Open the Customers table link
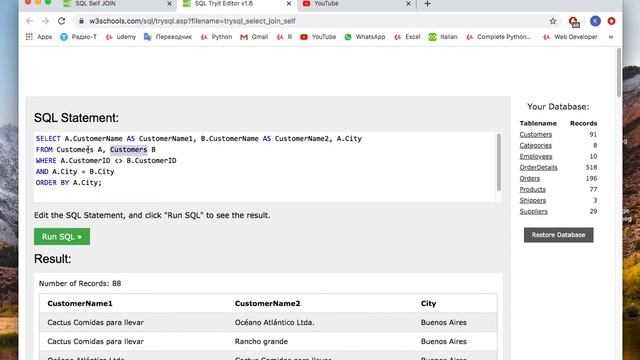 536,134
